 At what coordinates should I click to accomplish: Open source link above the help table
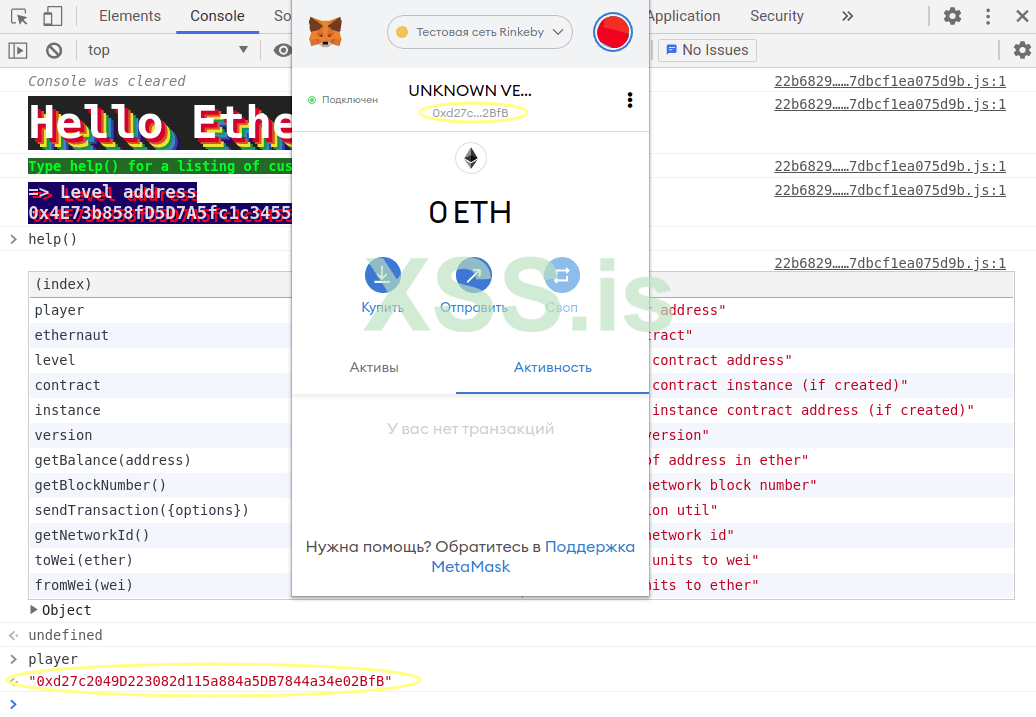tap(890, 262)
